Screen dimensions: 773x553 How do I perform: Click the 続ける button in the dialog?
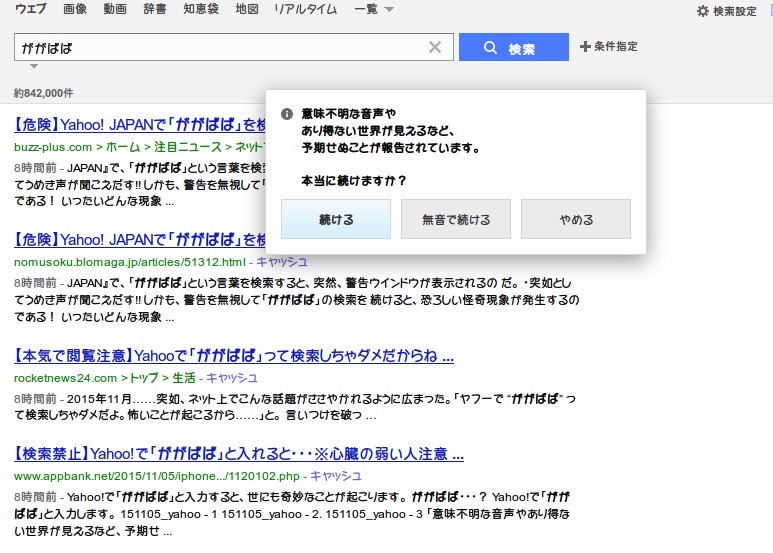(336, 219)
